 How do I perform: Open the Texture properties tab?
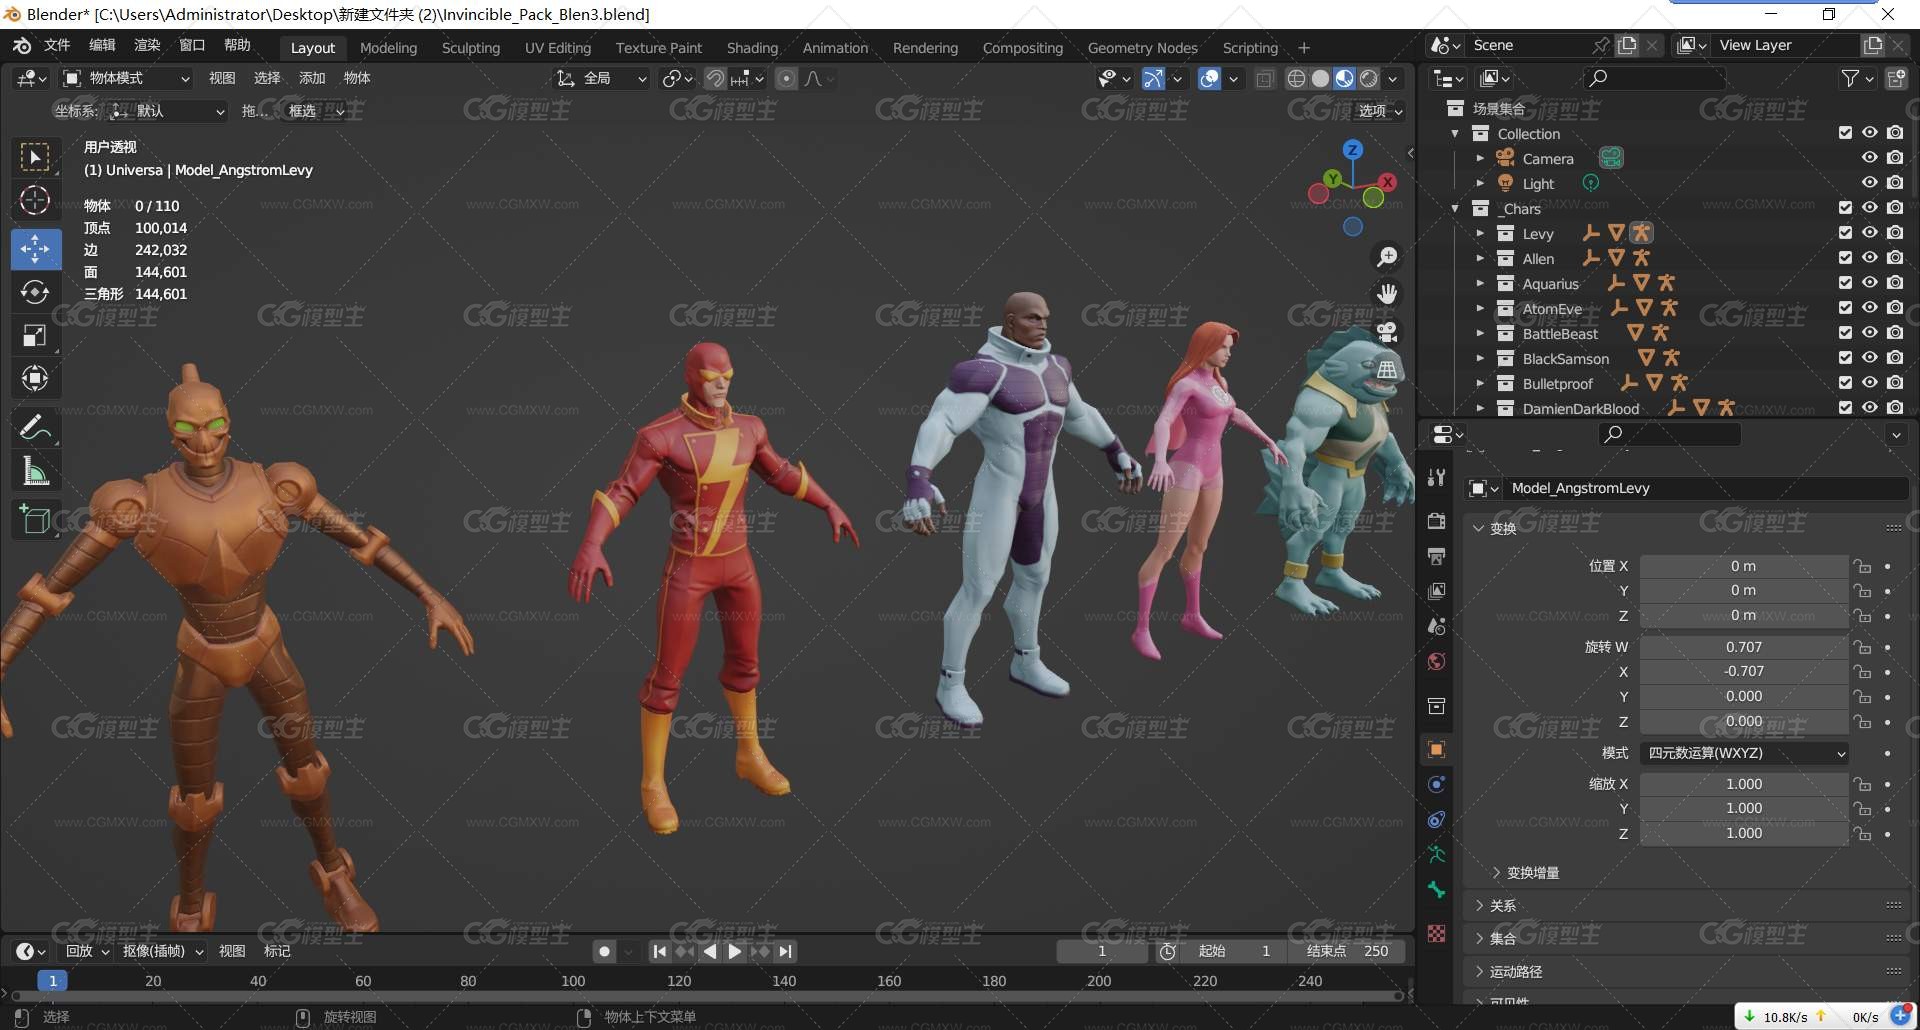click(x=1436, y=933)
